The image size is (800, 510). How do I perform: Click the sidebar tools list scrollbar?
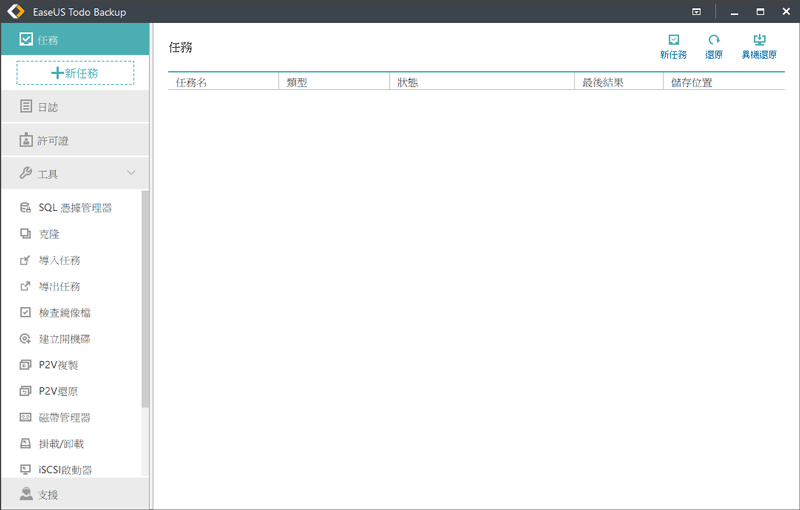[145, 300]
